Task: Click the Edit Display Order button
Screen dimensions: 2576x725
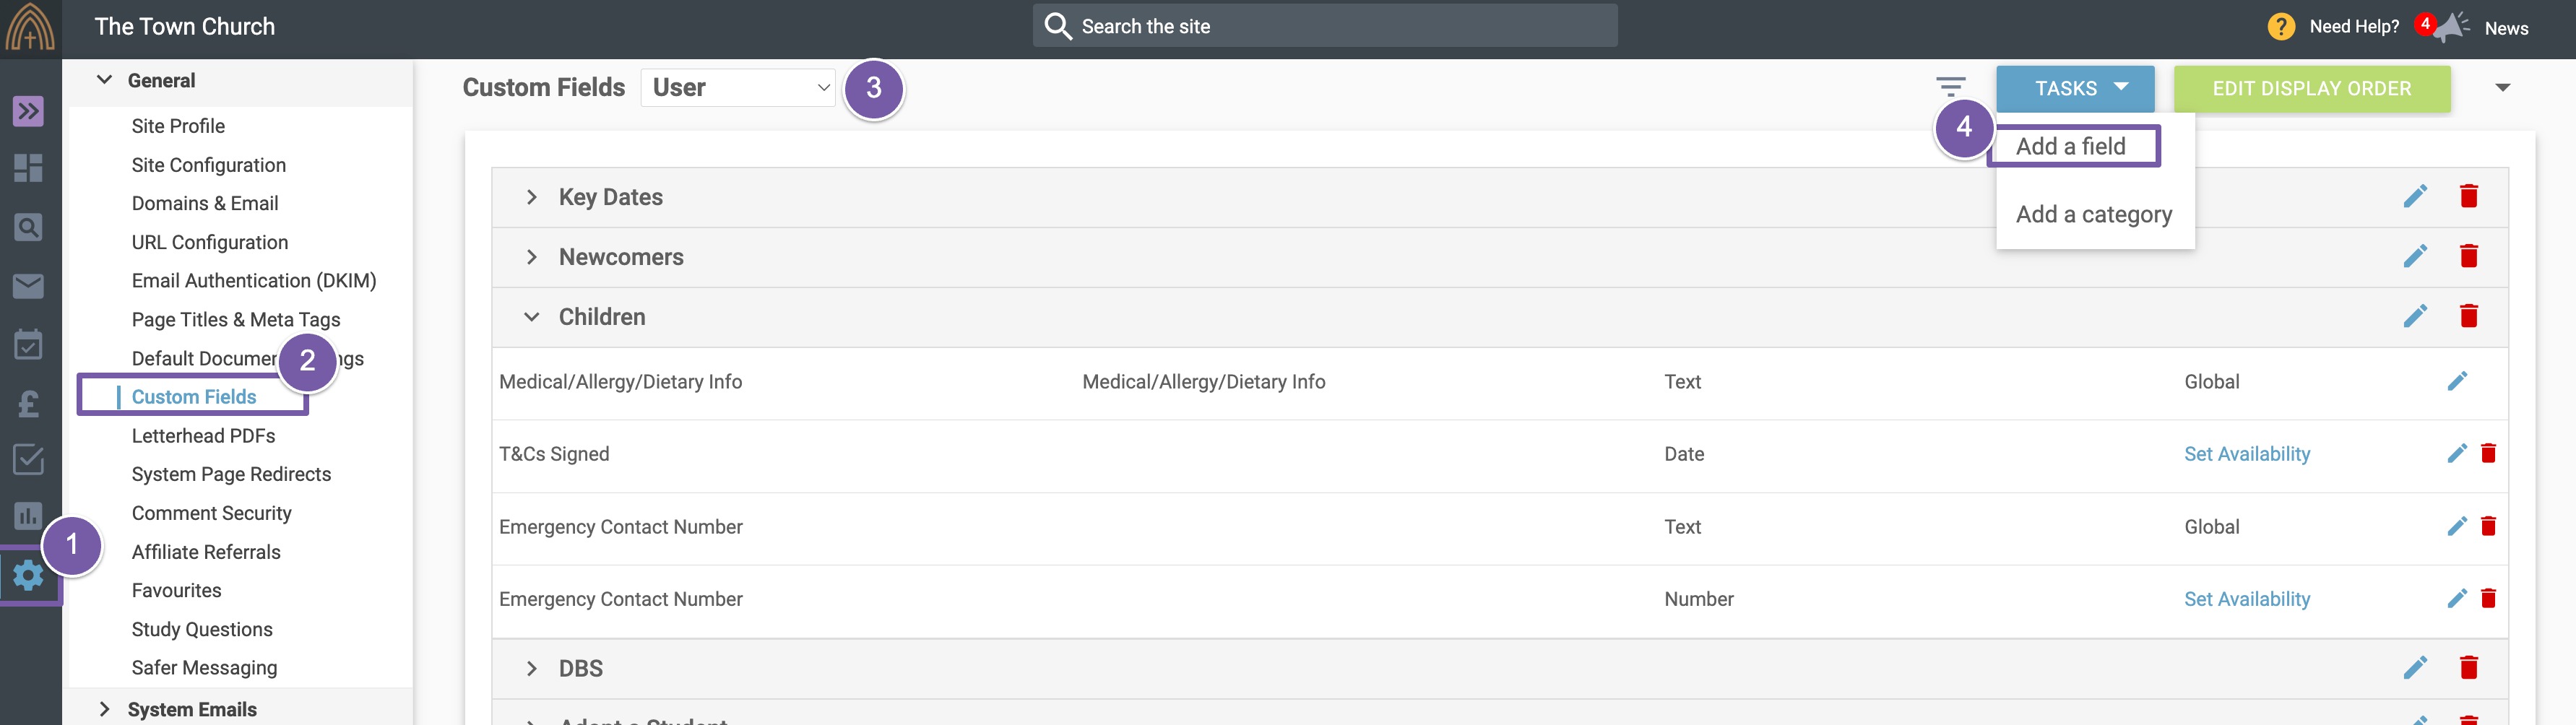Action: click(2311, 89)
